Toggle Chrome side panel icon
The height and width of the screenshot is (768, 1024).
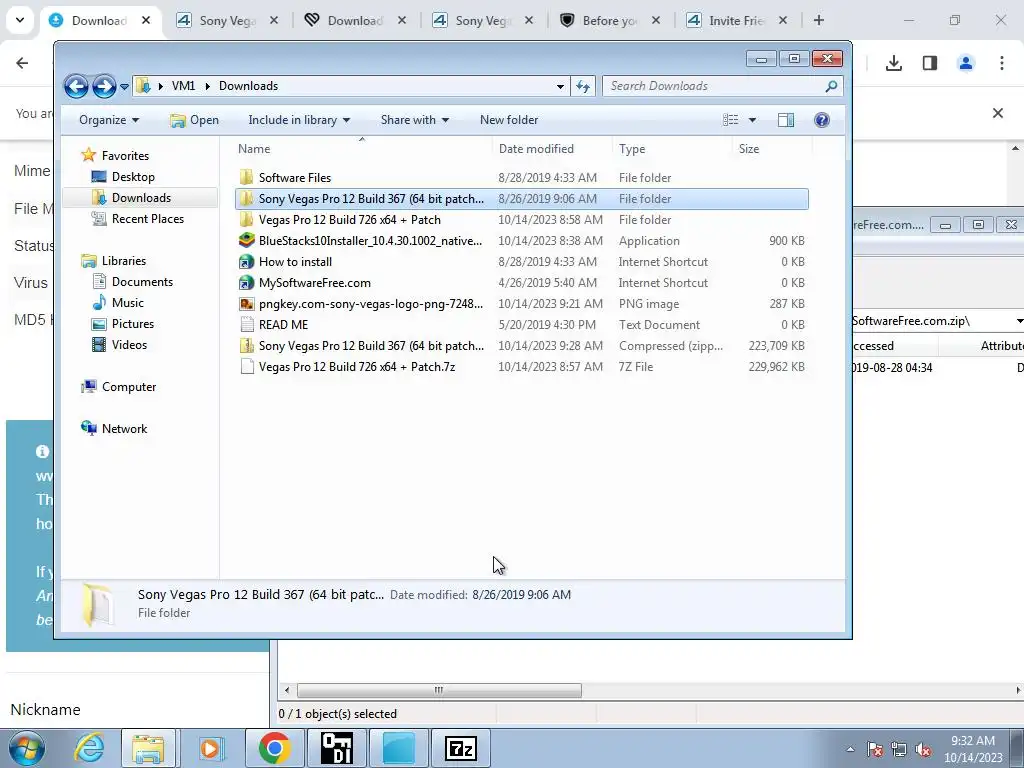(x=929, y=63)
